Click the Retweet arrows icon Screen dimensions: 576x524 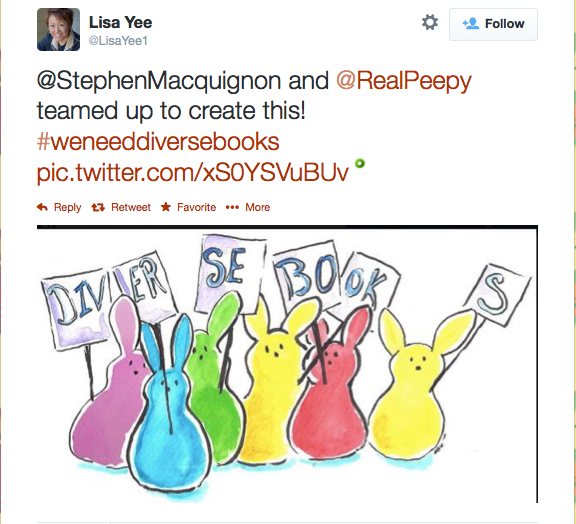[98, 208]
